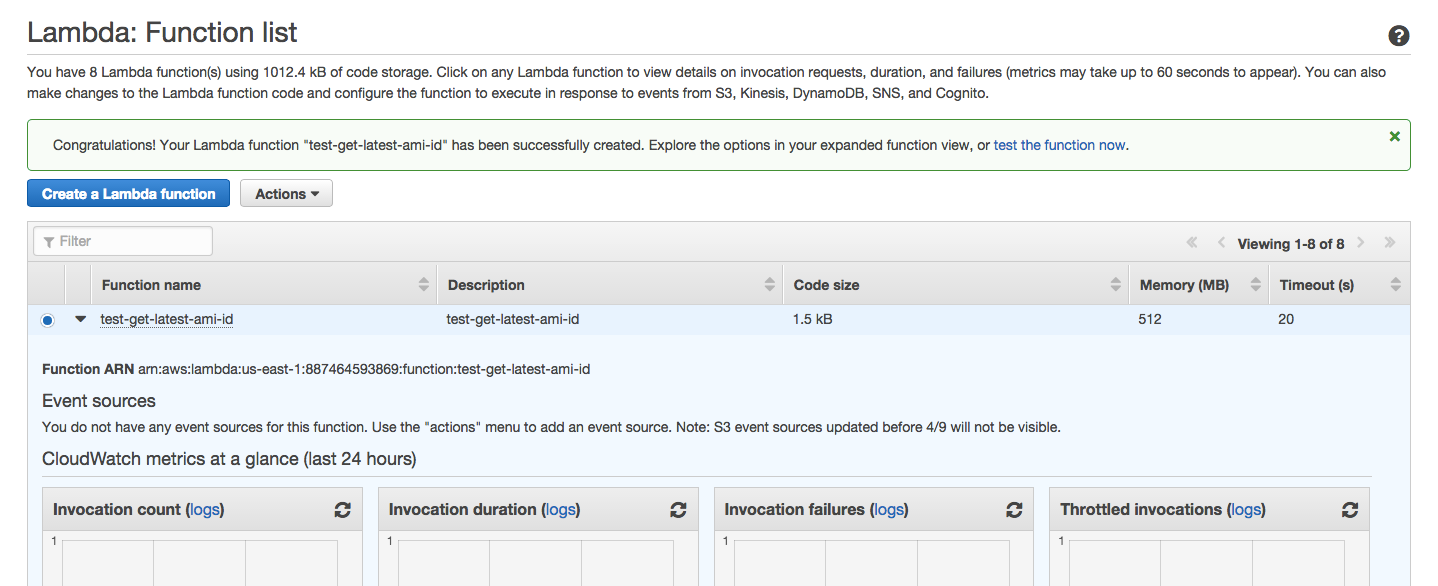Click Create a Lambda function
This screenshot has width=1438, height=586.
pos(128,193)
